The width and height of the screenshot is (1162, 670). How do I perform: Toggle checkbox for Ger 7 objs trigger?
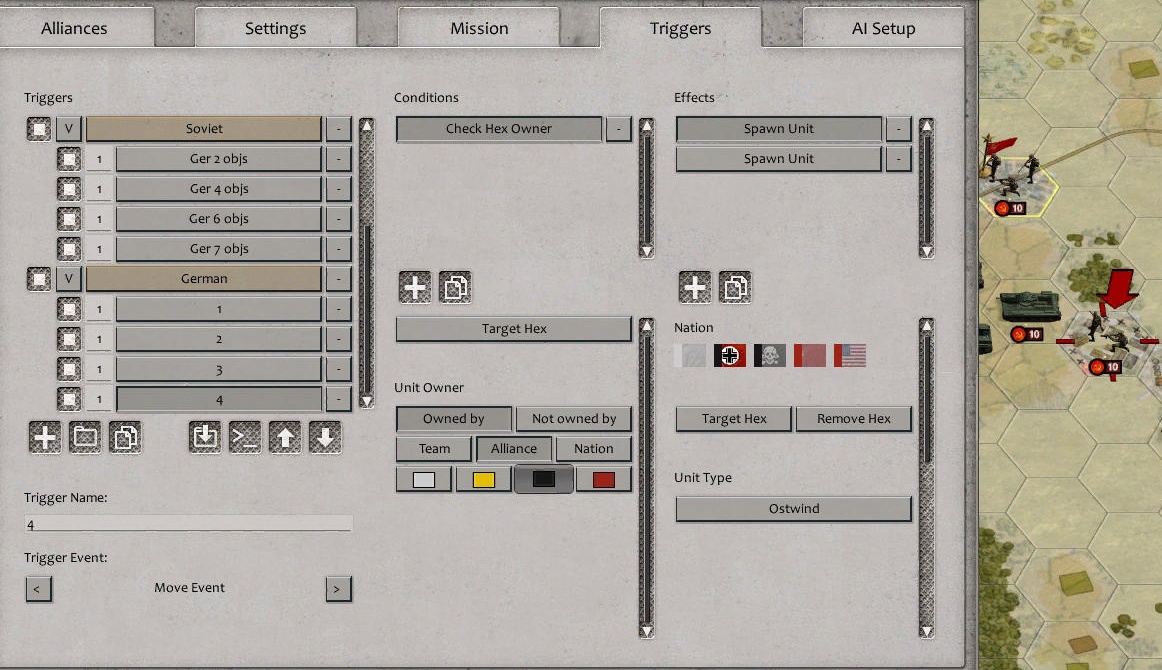tap(69, 249)
